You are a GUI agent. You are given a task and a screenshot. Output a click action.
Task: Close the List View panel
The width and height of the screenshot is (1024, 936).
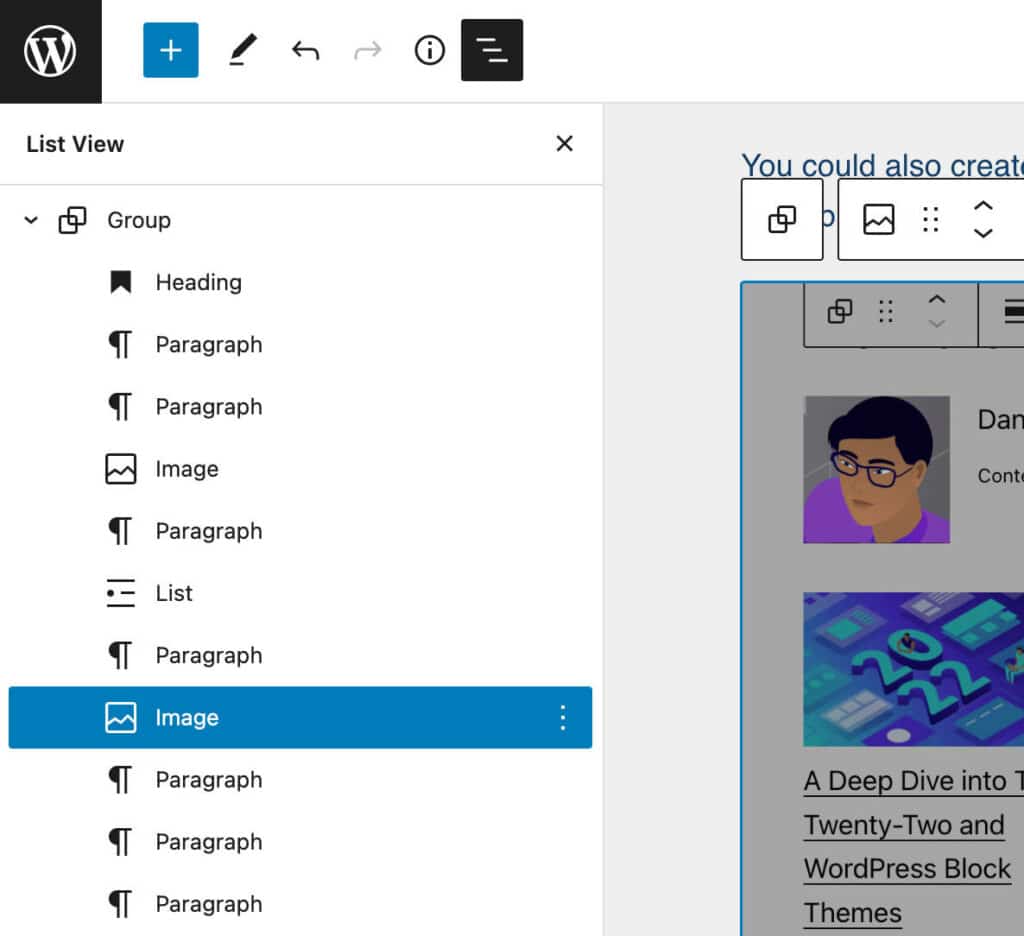[564, 143]
